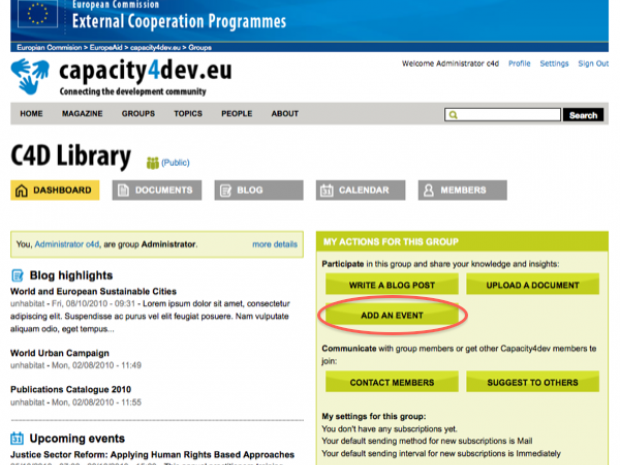Select Topics in the navigation bar

188,114
